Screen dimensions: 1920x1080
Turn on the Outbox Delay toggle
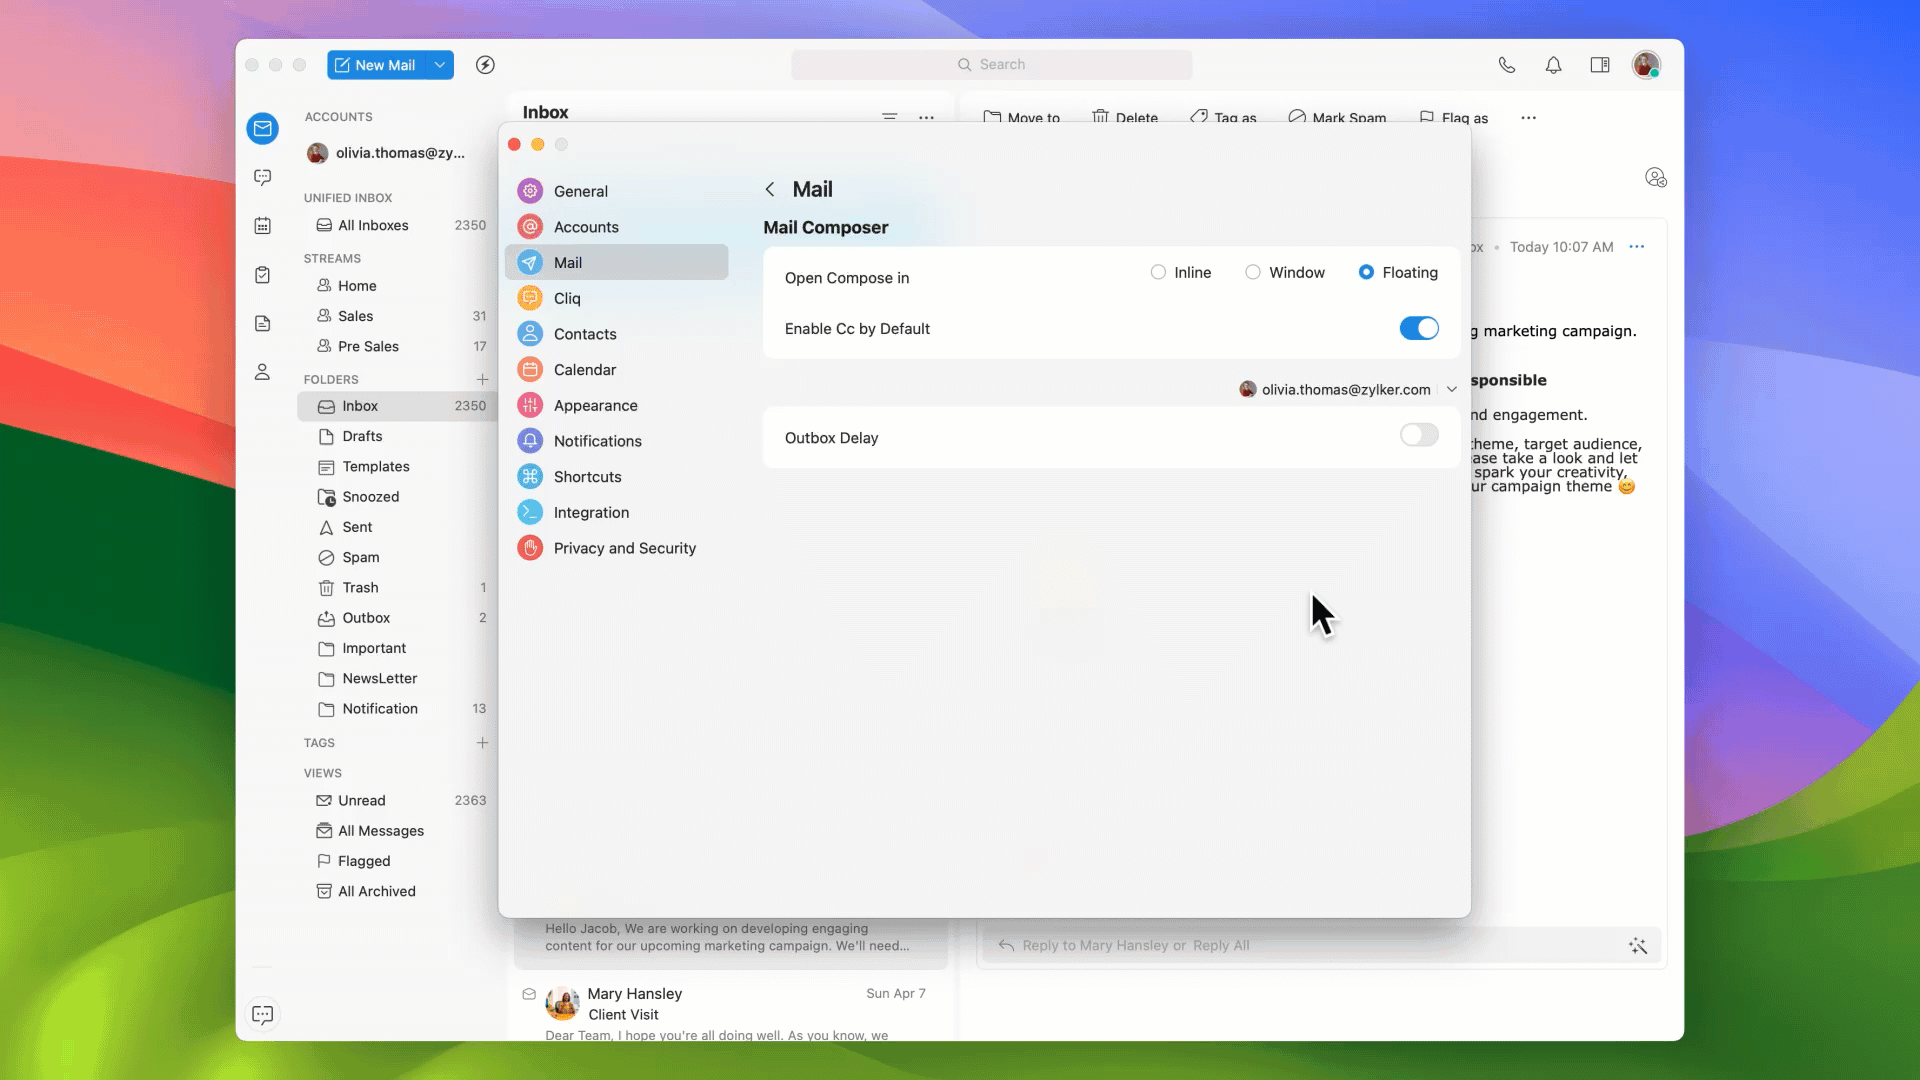pyautogui.click(x=1418, y=435)
